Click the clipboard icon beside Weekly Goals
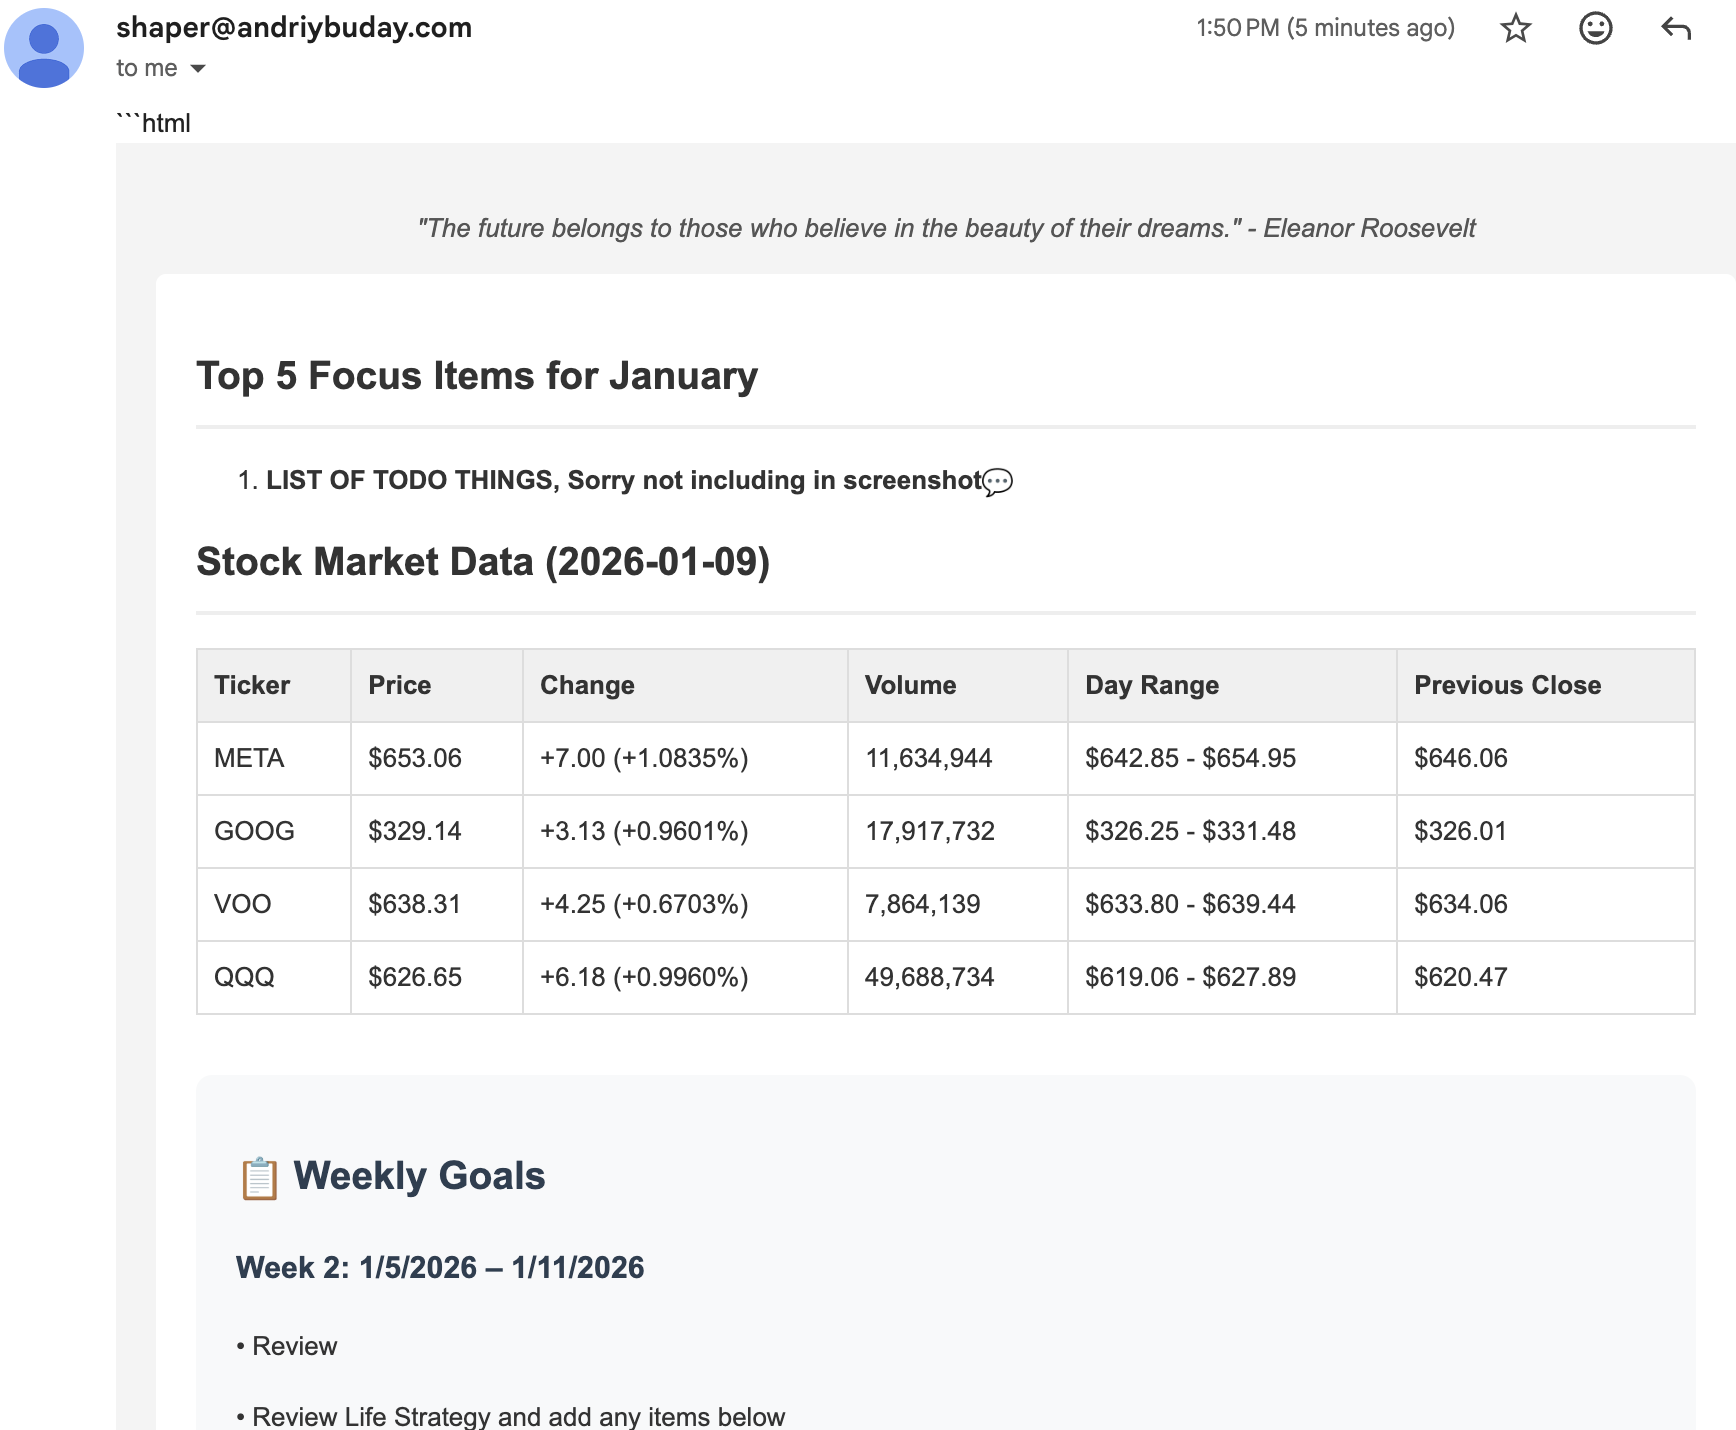The width and height of the screenshot is (1736, 1430). pyautogui.click(x=259, y=1178)
